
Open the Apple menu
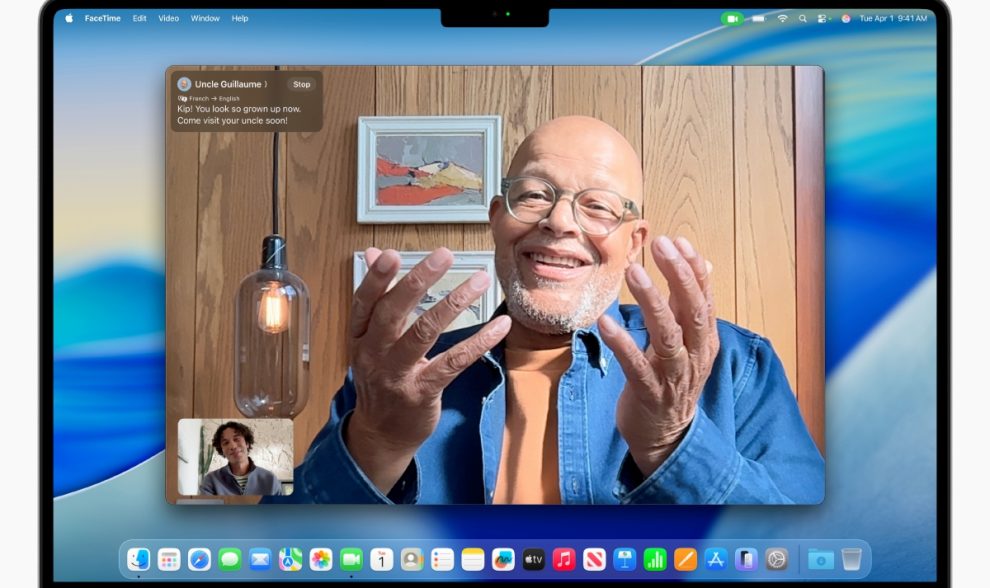[69, 18]
